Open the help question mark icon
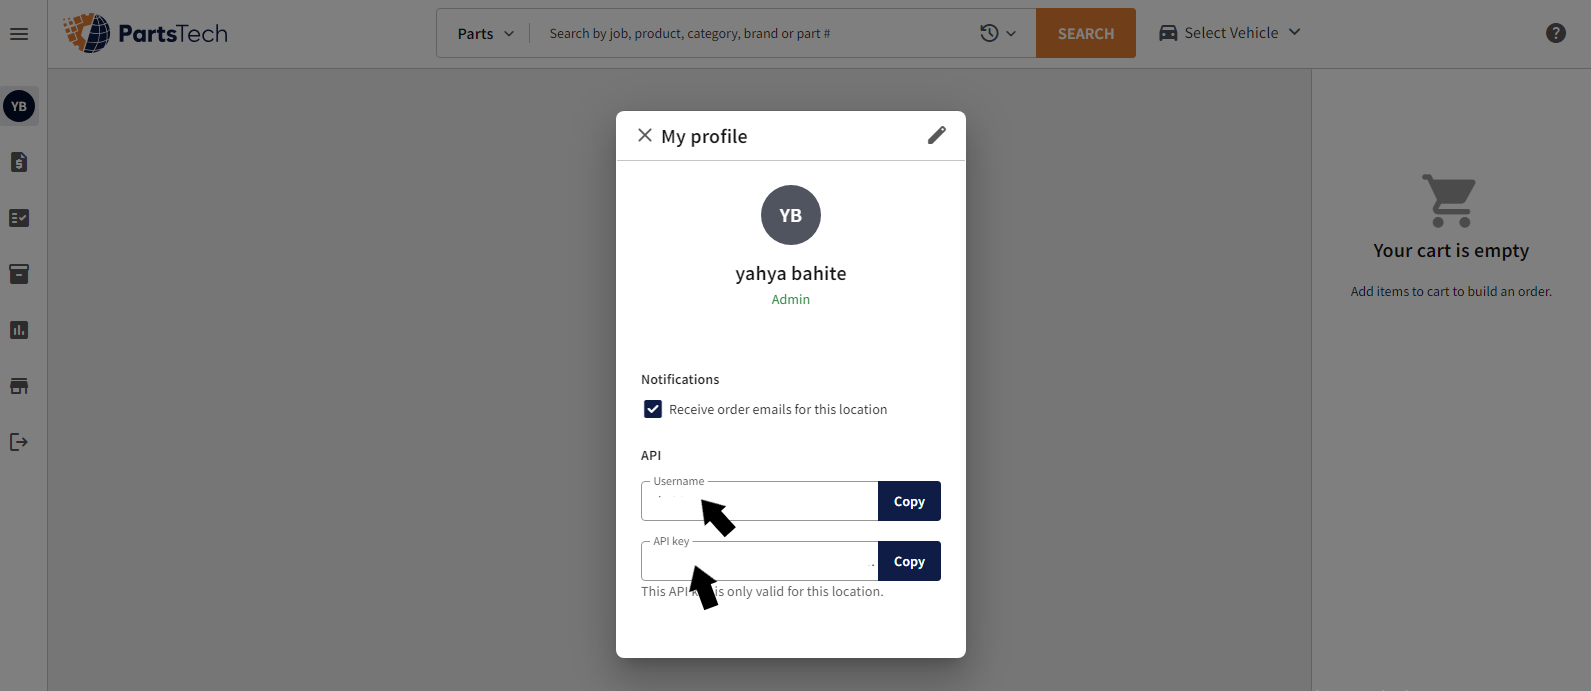 pyautogui.click(x=1555, y=33)
